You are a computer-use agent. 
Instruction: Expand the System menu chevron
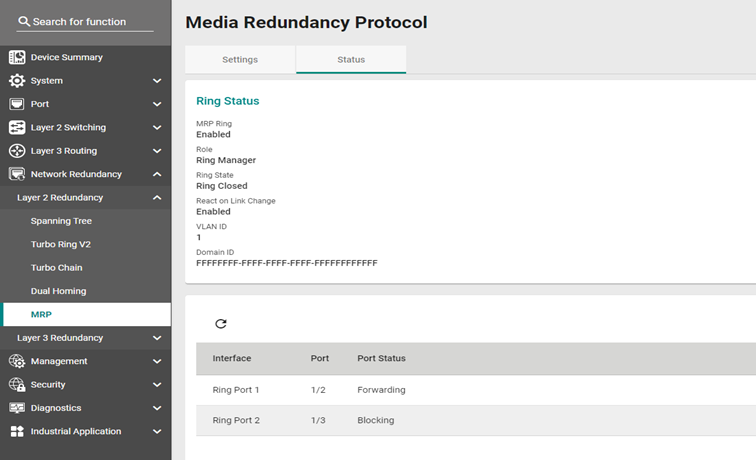coord(157,81)
